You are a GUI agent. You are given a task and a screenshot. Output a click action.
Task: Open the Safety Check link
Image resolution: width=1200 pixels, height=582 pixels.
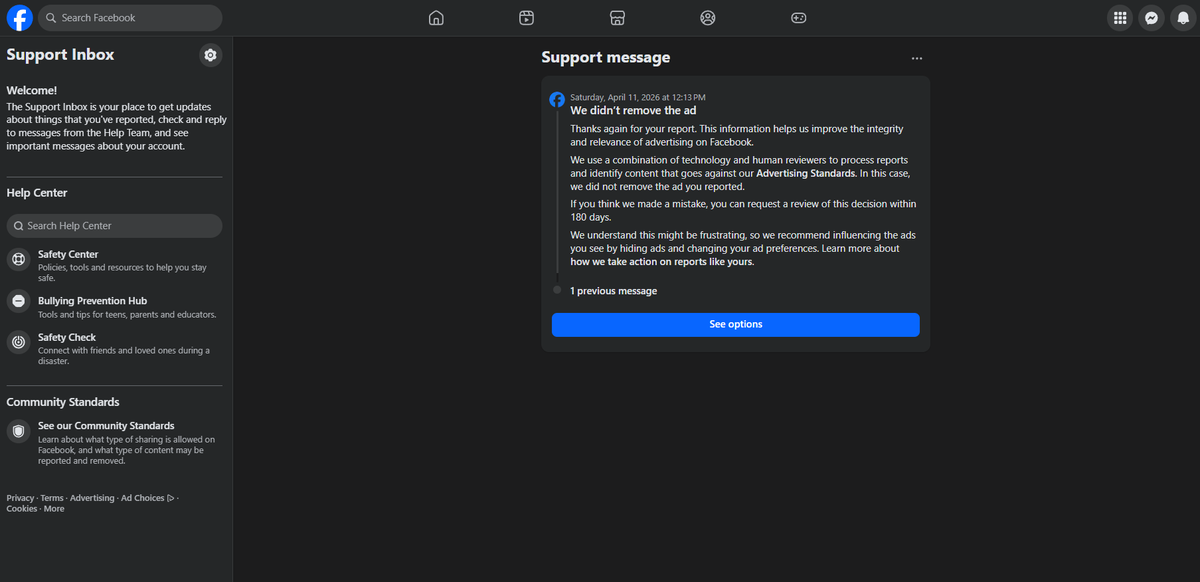(x=67, y=338)
